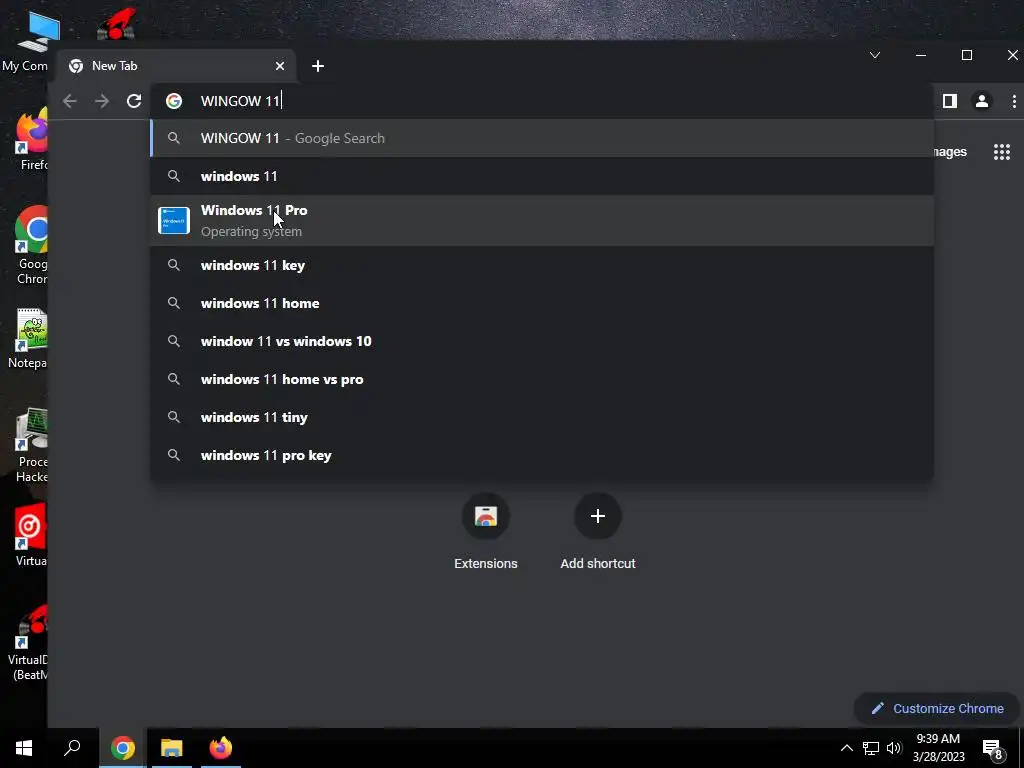
Task: Open the Extensions shortcut tile
Action: [x=486, y=532]
